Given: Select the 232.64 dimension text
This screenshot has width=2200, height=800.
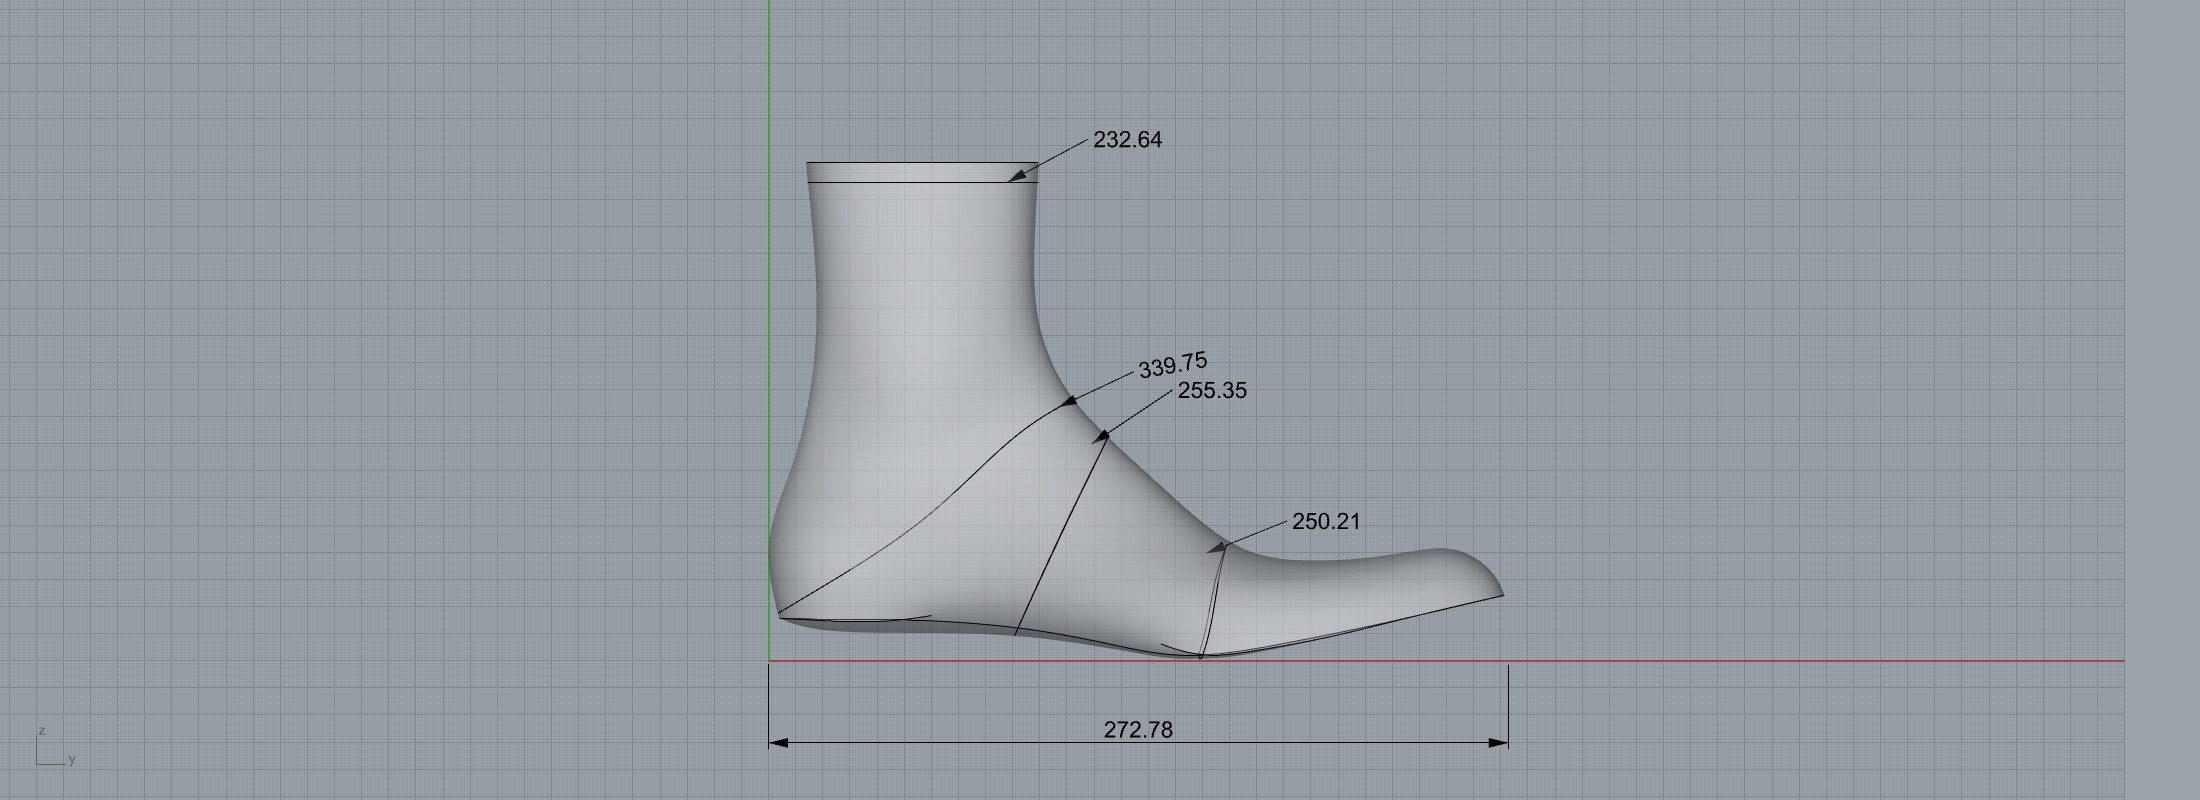Looking at the screenshot, I should (1127, 140).
